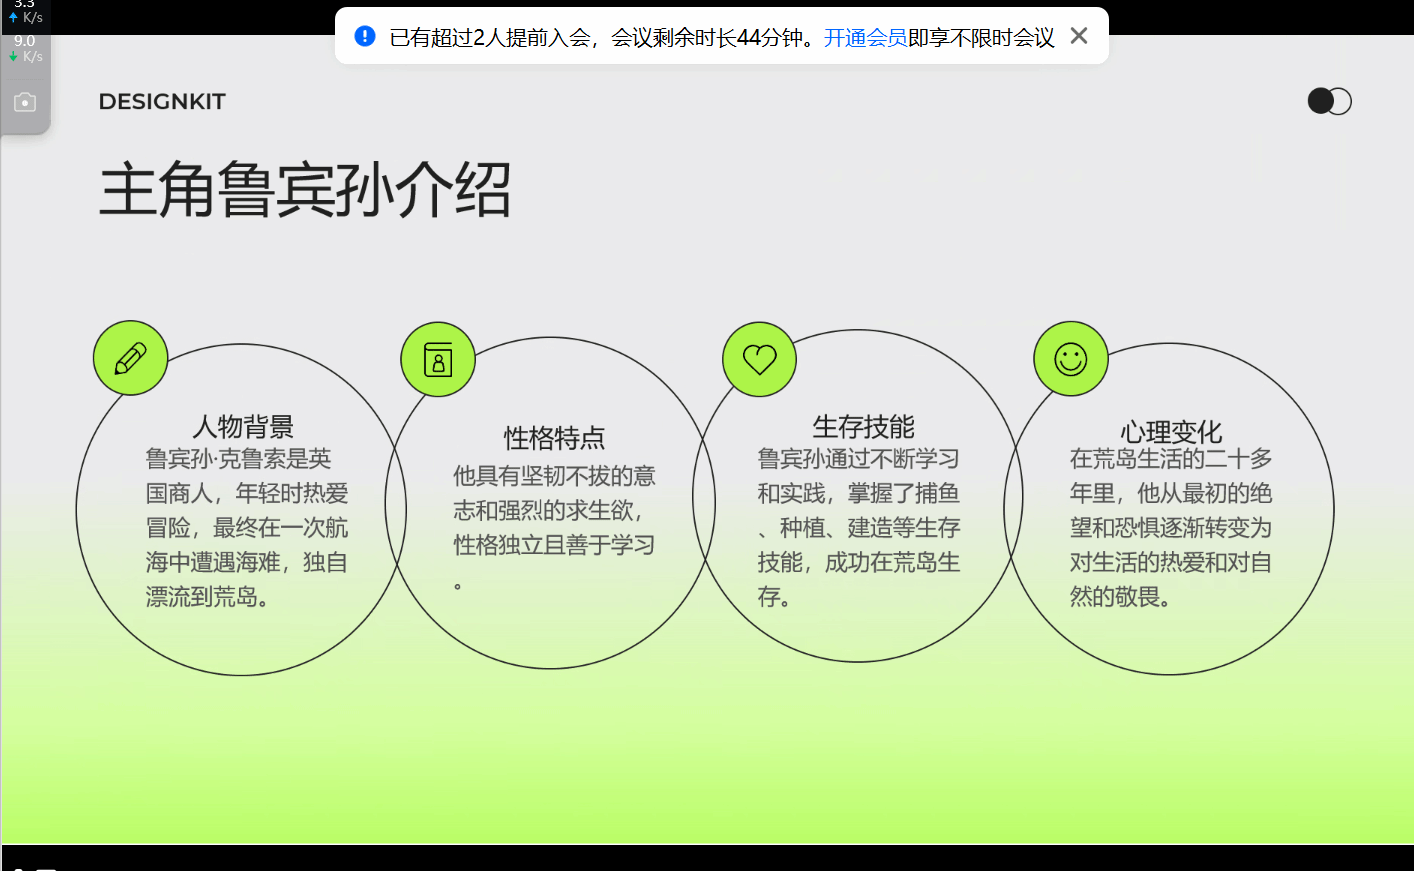1414x871 pixels.
Task: Click the smiley face icon above 心理变化
Action: pyautogui.click(x=1070, y=359)
